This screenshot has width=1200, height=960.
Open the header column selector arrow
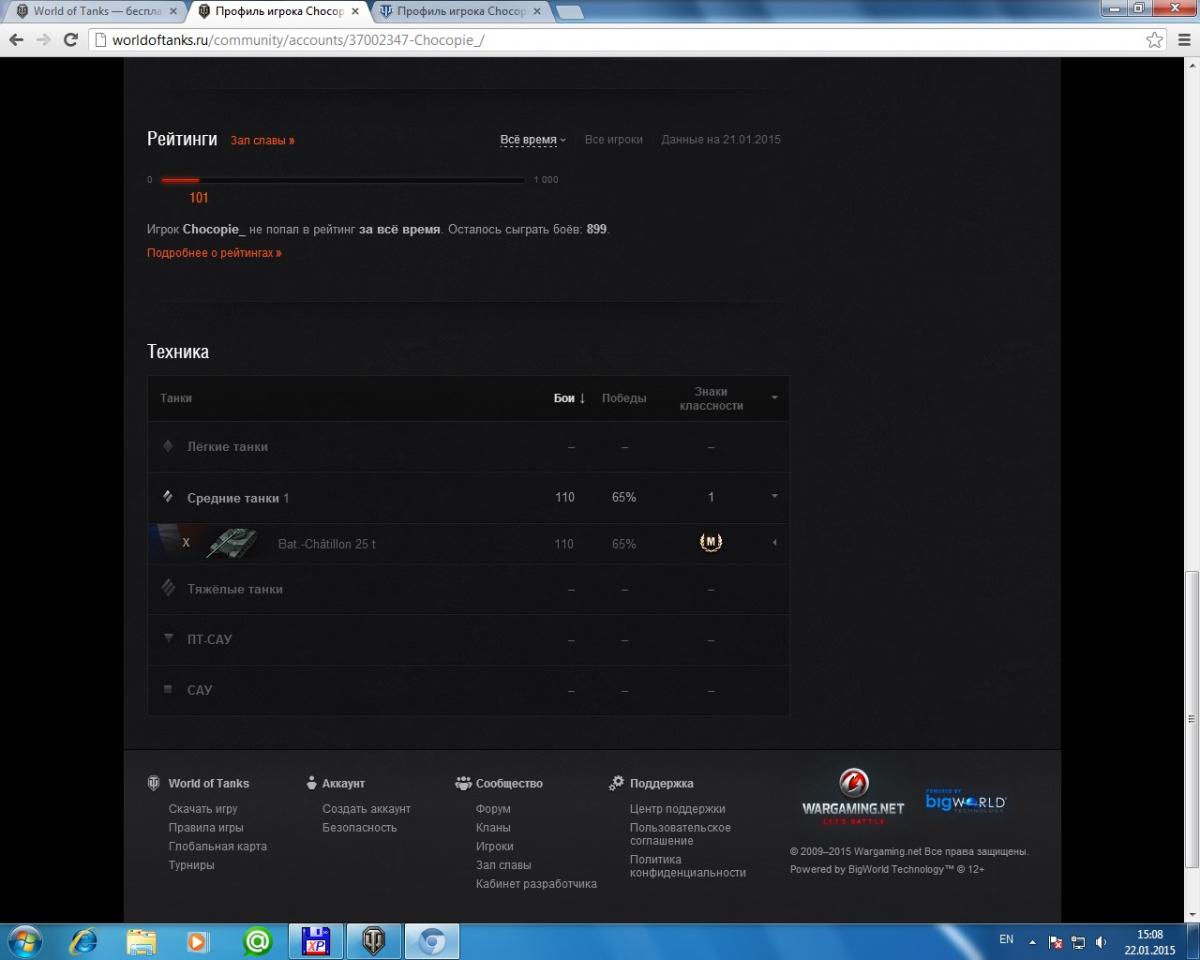pyautogui.click(x=774, y=398)
